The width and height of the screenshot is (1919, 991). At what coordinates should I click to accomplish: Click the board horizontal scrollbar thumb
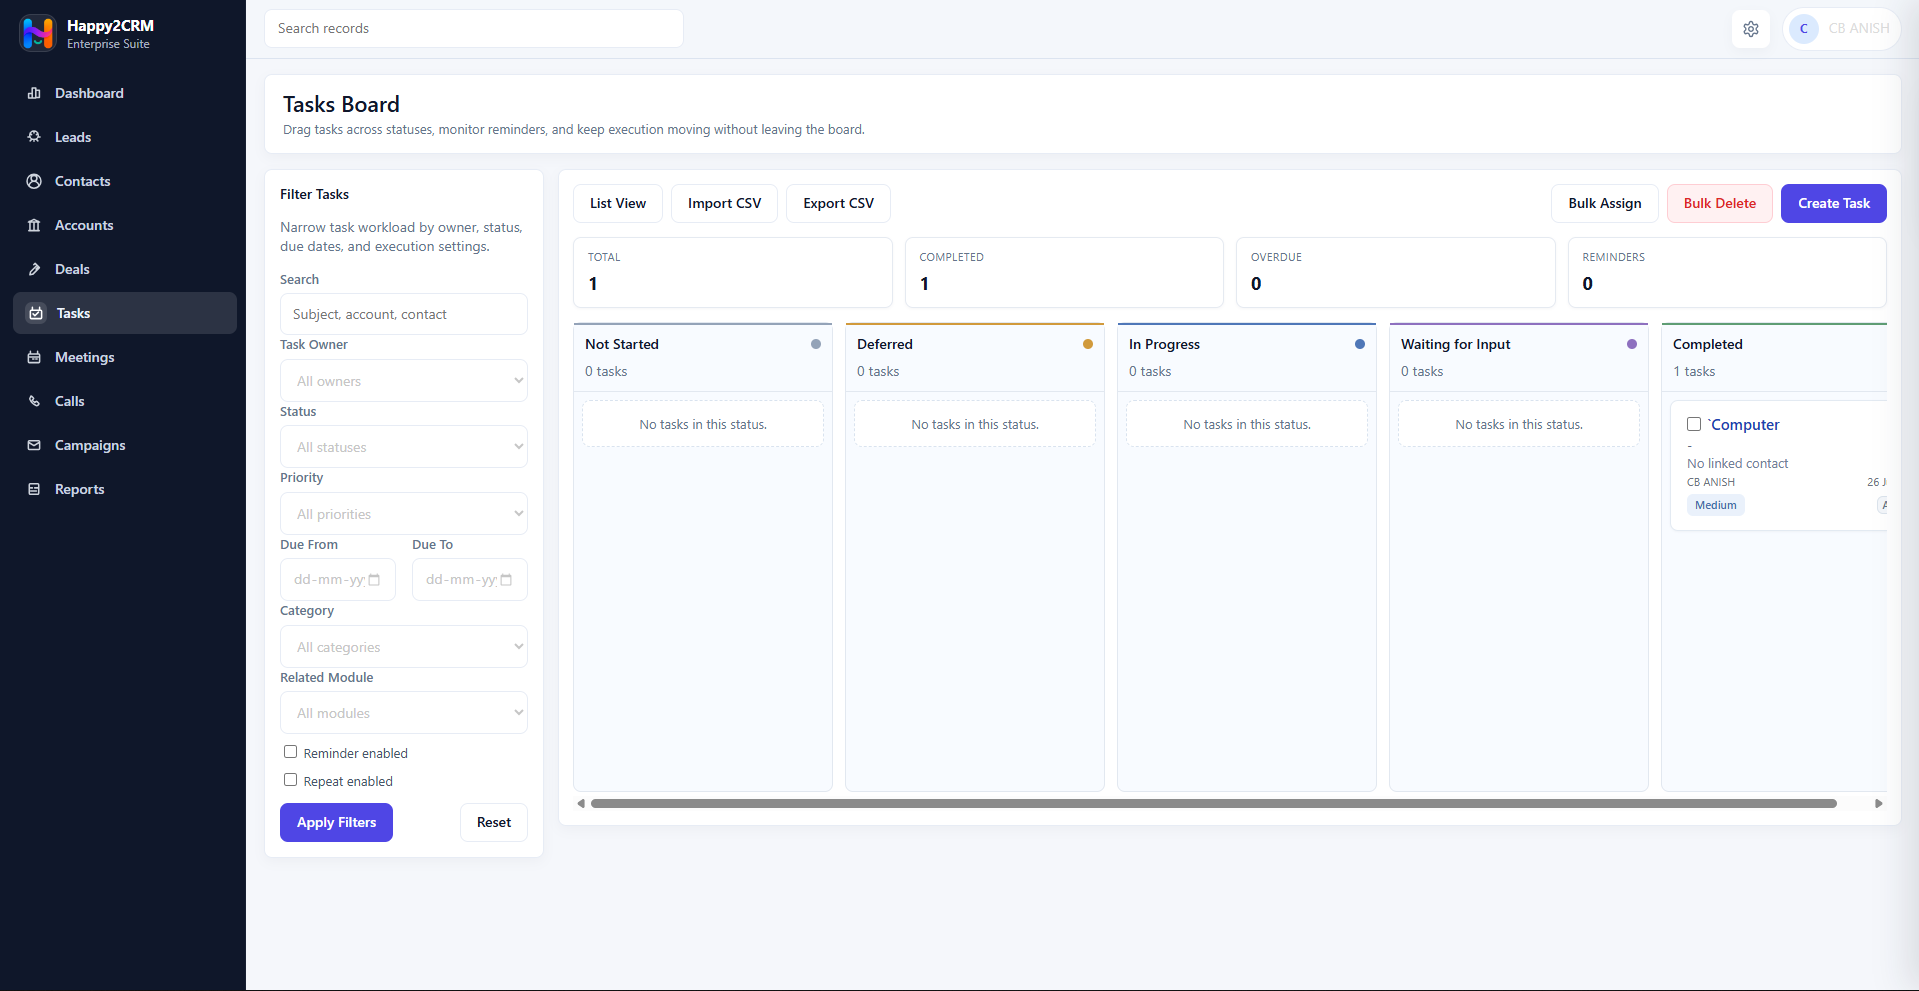[x=1214, y=803]
